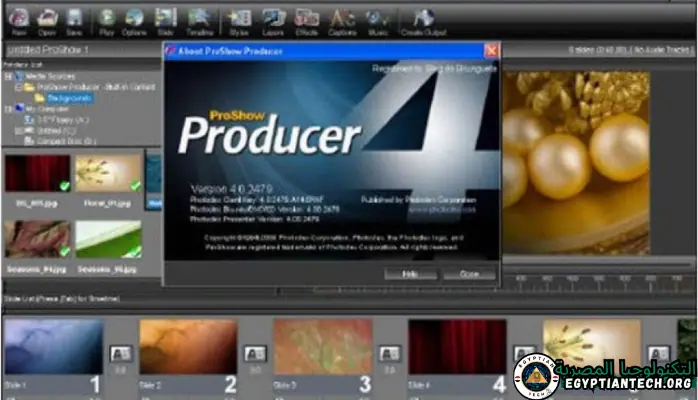
Task: Click Help button in the About dialog
Action: (410, 274)
